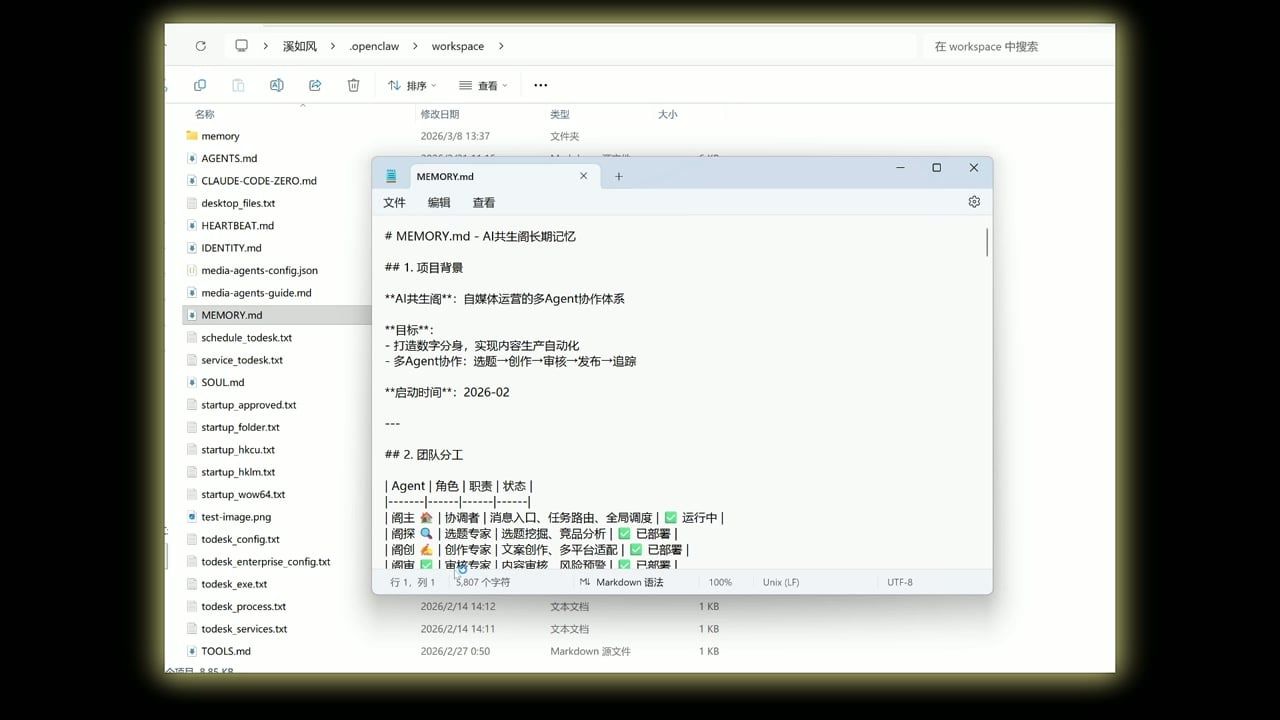Open Notepad settings gear icon

974,202
